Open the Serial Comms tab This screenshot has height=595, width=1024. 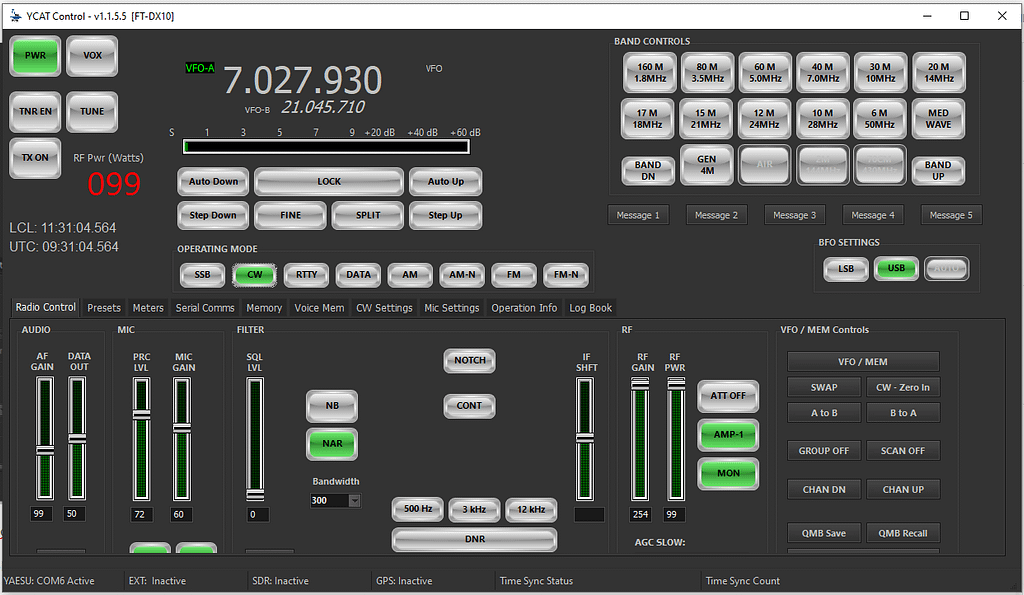tap(205, 308)
